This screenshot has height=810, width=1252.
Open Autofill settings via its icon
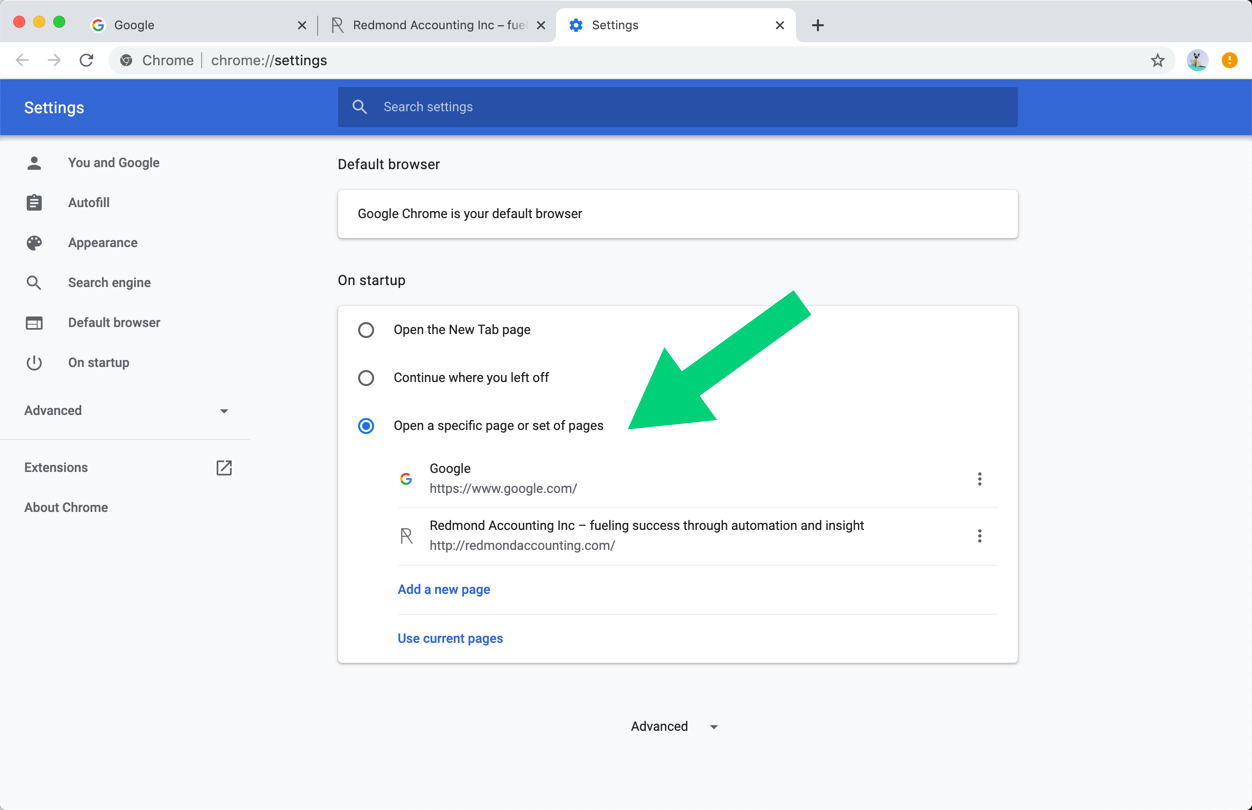(x=35, y=202)
